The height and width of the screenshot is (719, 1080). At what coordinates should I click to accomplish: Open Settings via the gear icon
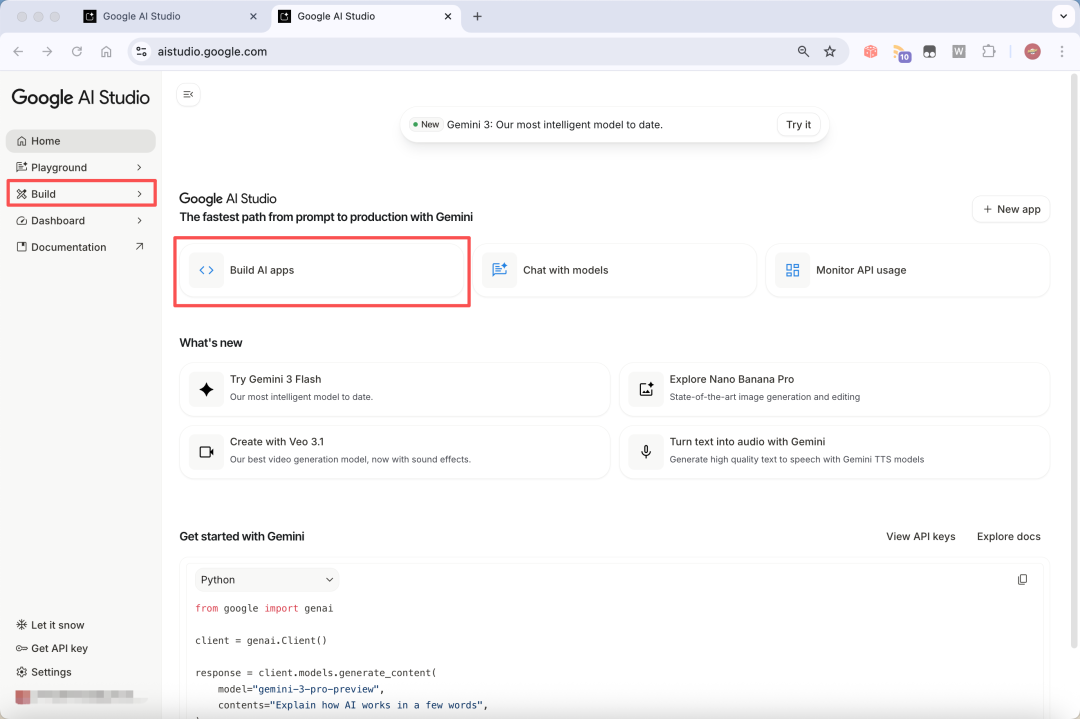click(x=21, y=672)
